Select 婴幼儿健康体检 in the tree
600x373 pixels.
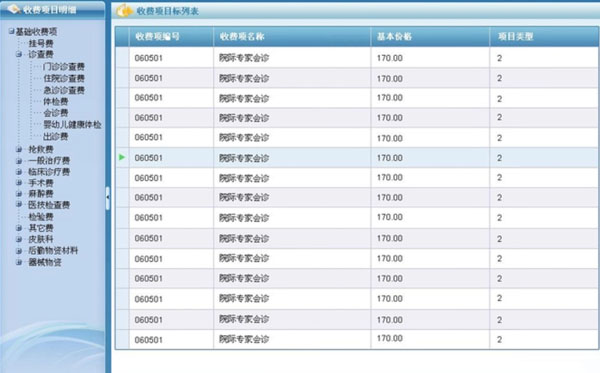(72, 125)
